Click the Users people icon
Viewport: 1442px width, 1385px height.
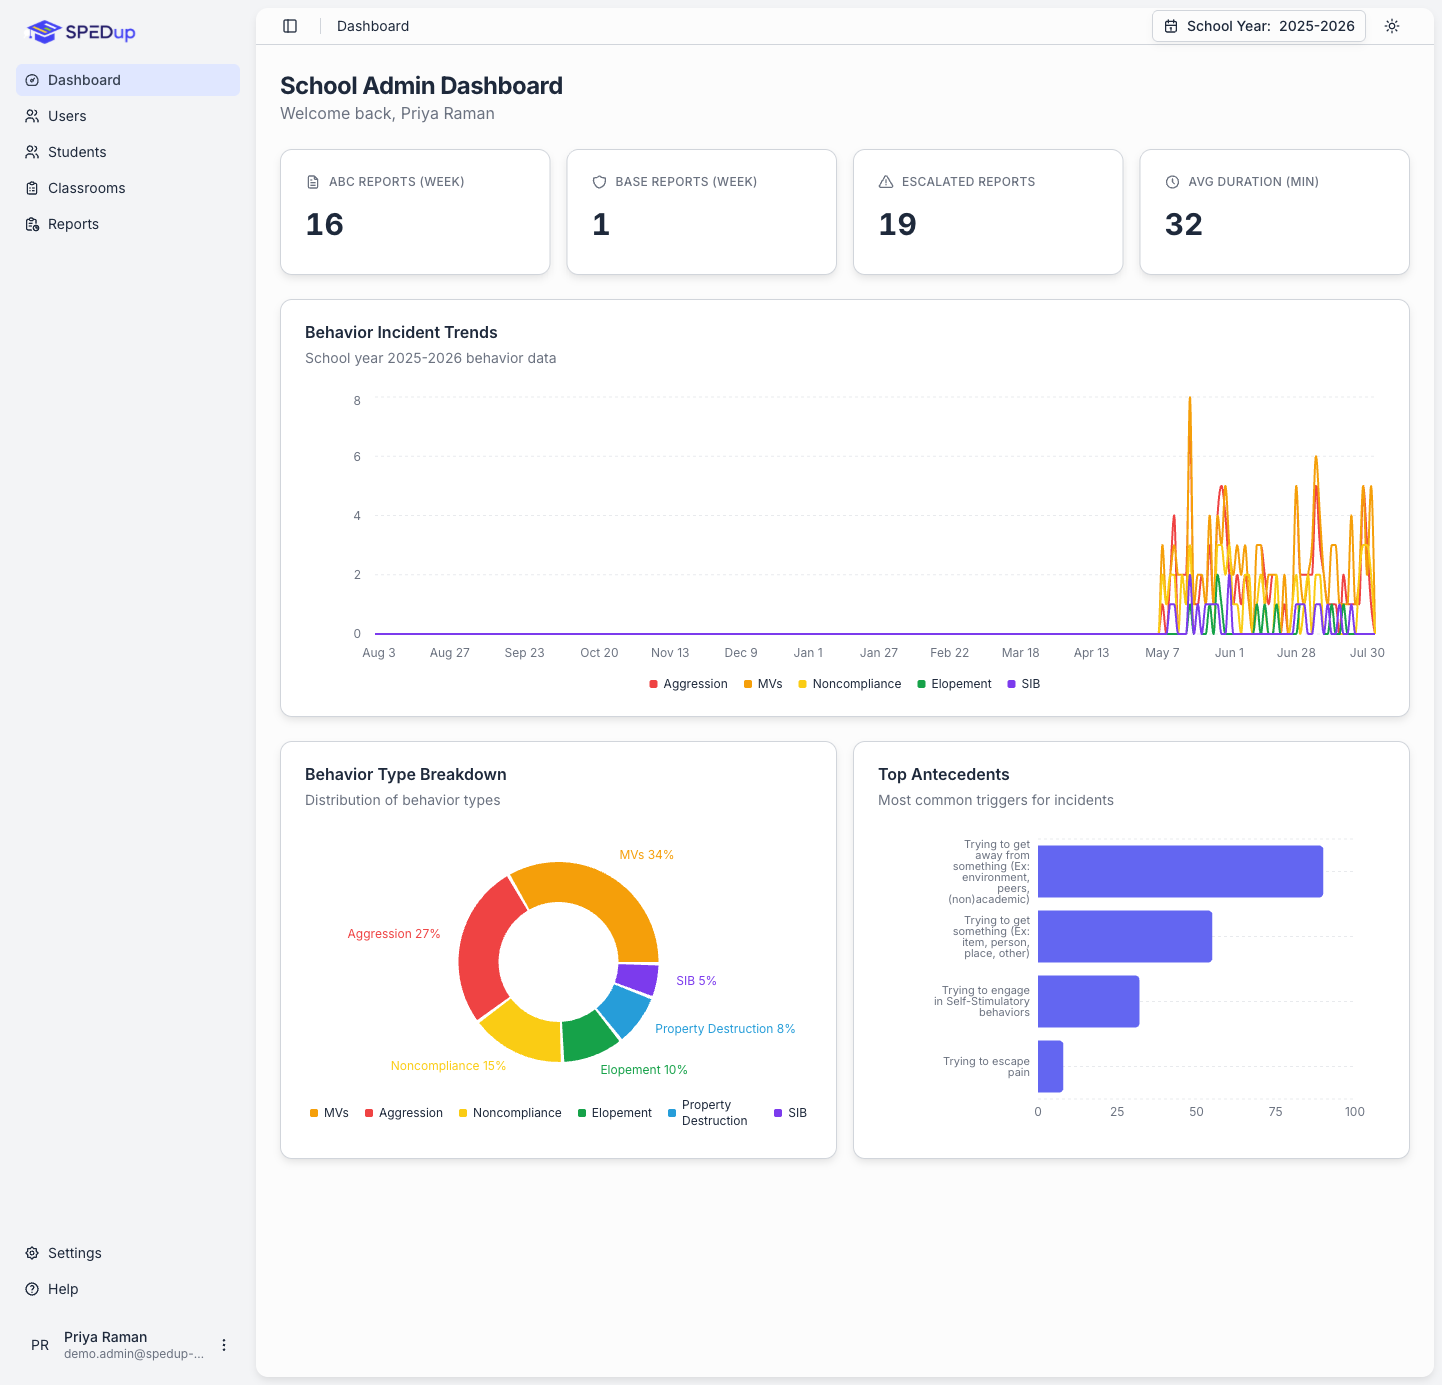(x=32, y=116)
